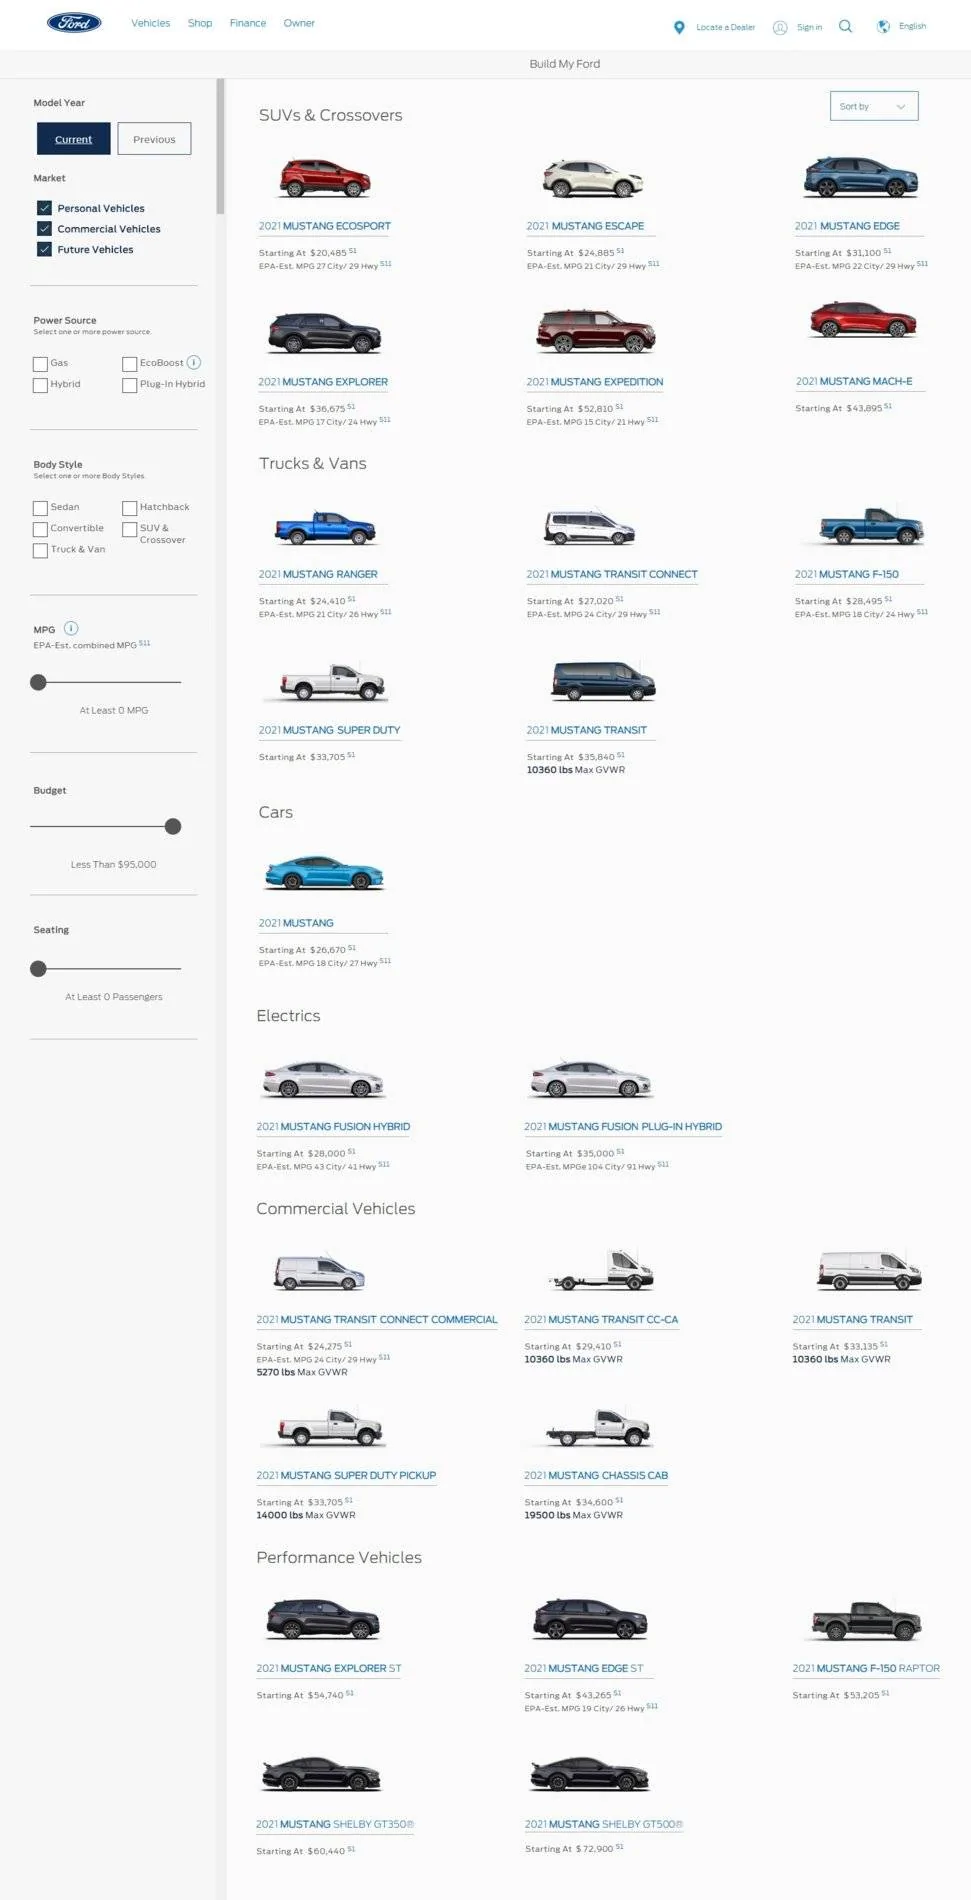Uncheck the Commercial Vehicles checkbox

(44, 229)
